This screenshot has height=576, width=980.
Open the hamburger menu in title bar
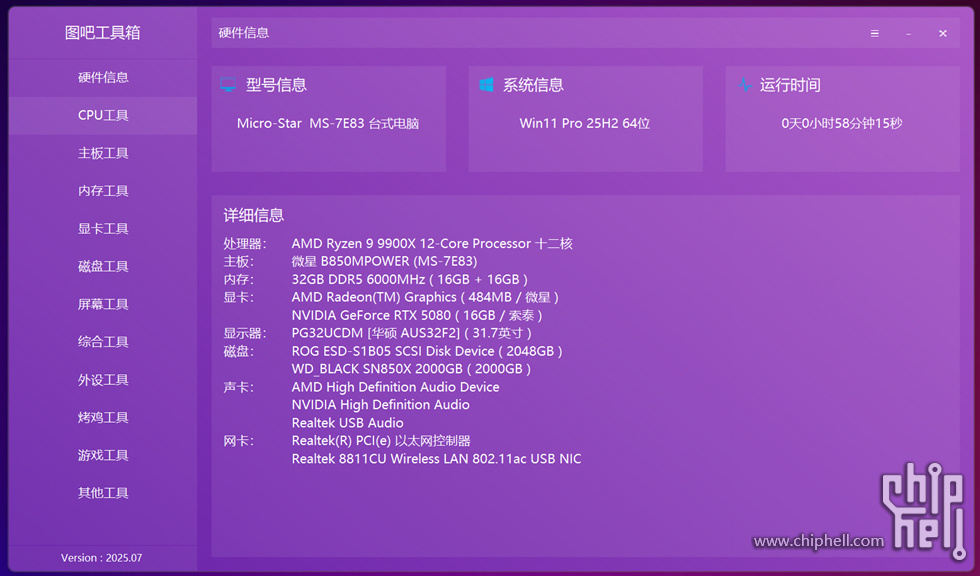875,33
